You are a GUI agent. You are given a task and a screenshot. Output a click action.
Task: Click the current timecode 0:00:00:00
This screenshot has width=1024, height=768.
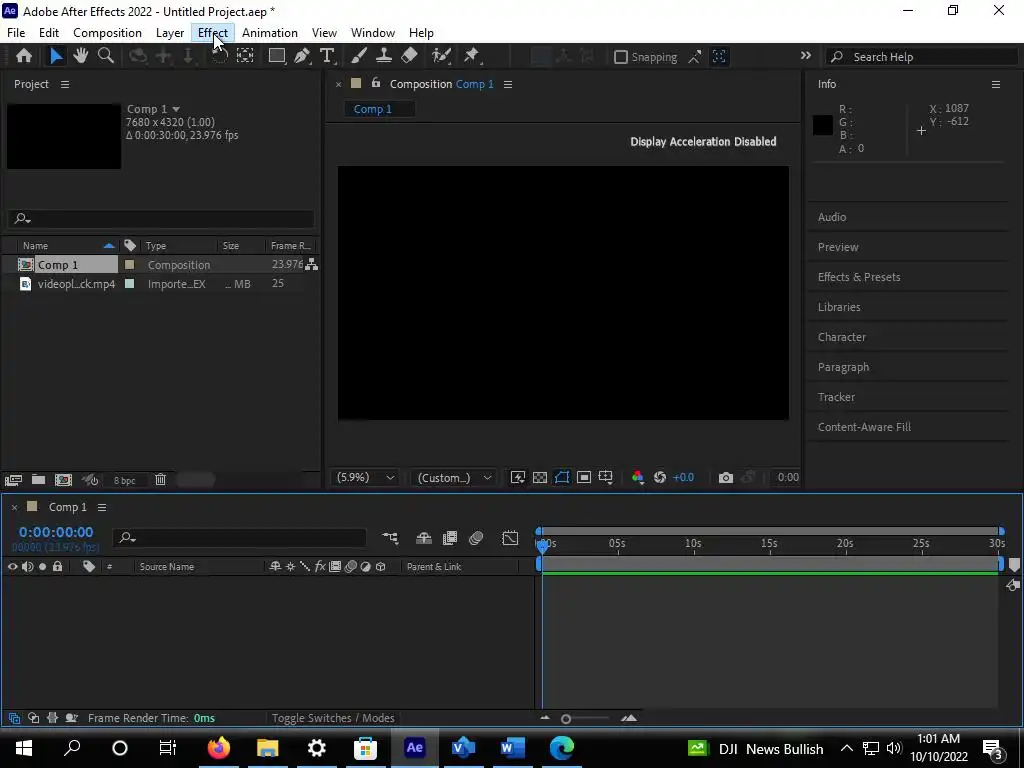click(56, 532)
